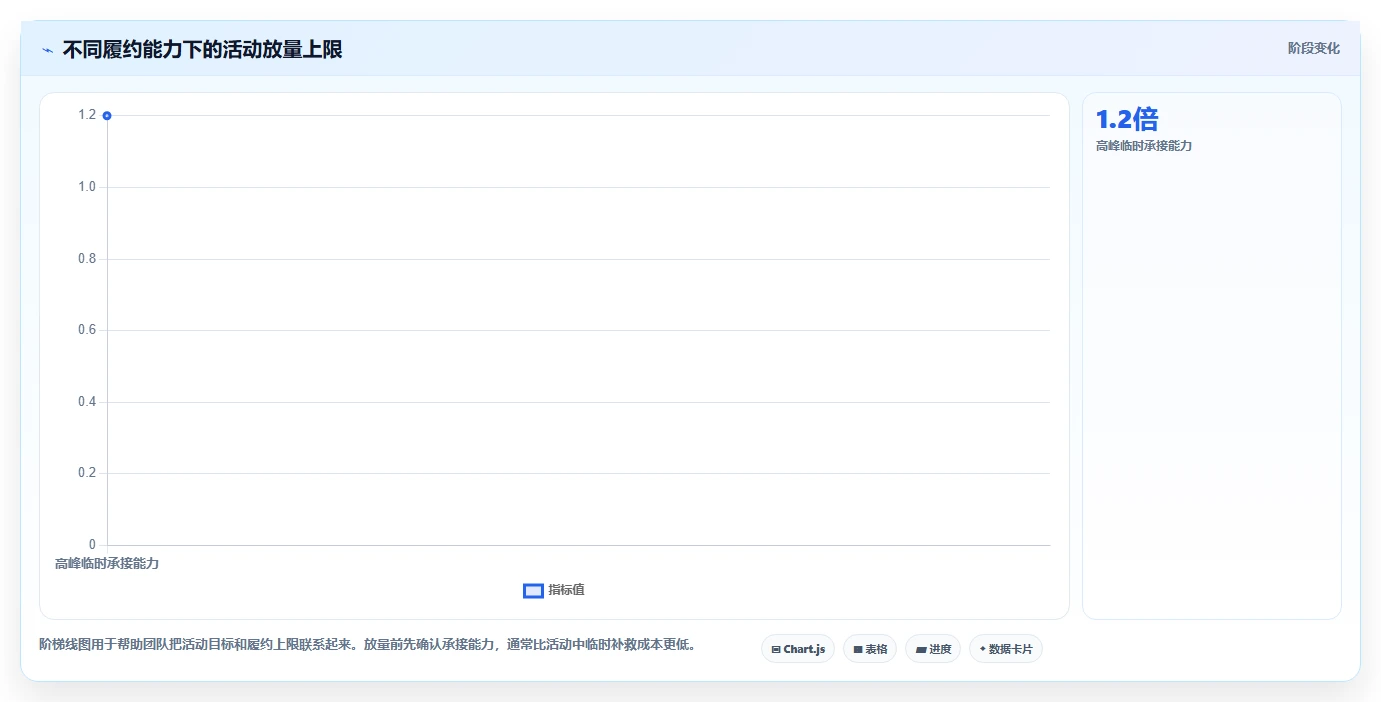Click the 高峰临时承接能力 card caption
Image resolution: width=1381 pixels, height=702 pixels.
pos(1144,146)
